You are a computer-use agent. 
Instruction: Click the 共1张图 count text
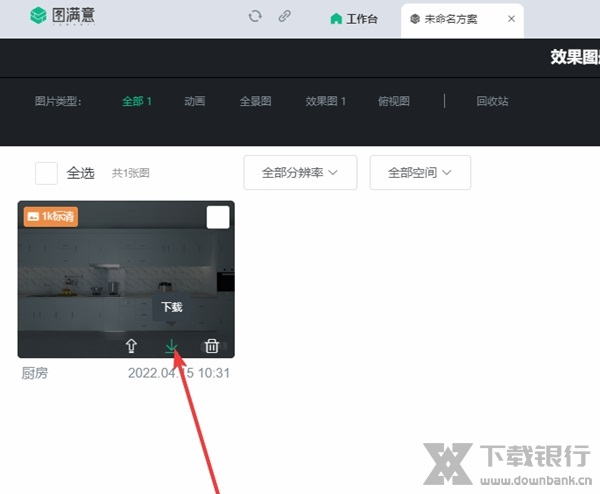click(130, 173)
